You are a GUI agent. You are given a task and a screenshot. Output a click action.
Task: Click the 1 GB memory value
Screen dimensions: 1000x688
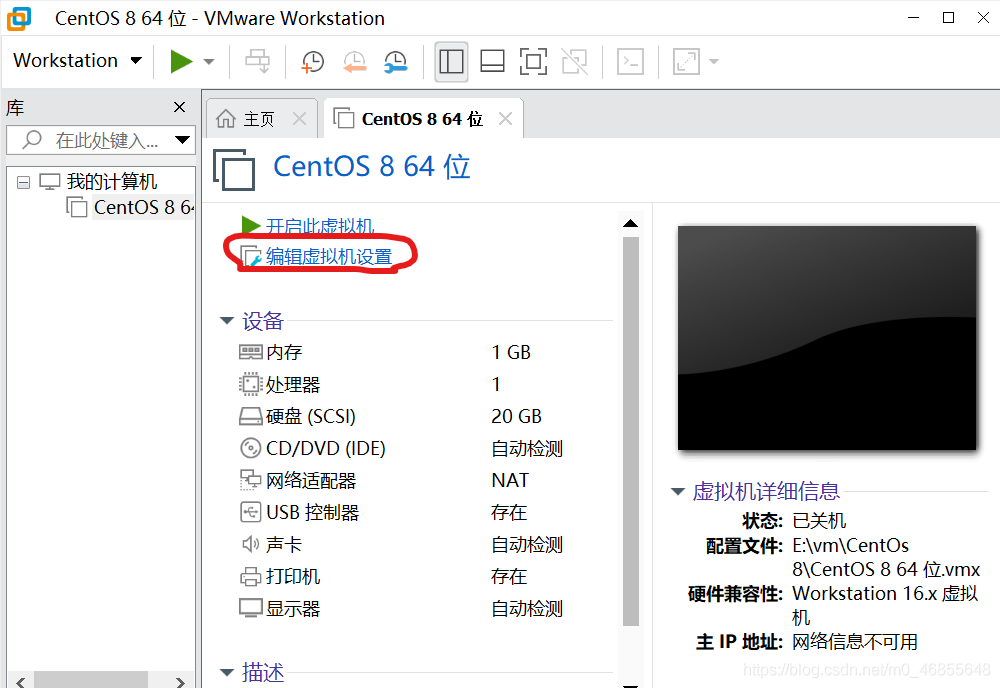[511, 352]
